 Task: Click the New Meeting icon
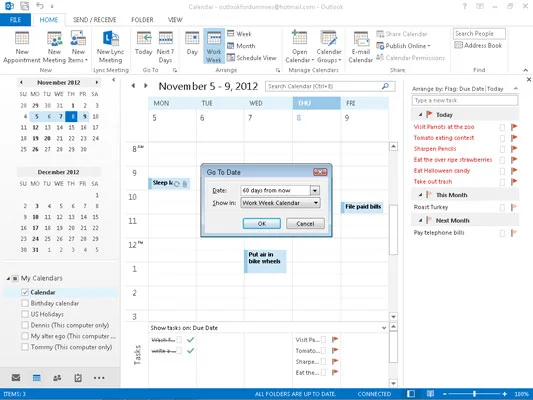click(x=54, y=47)
